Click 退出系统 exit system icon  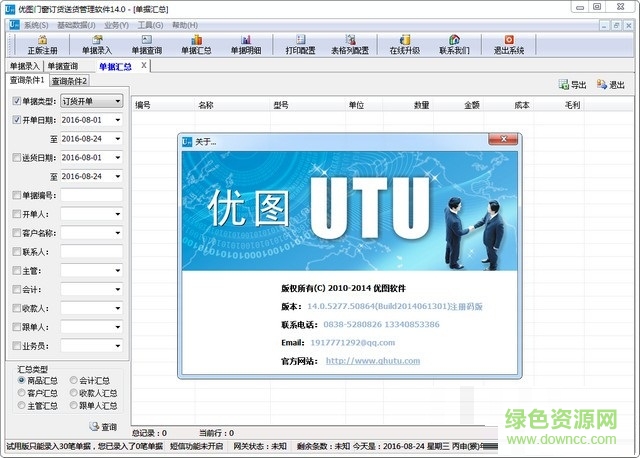(509, 45)
